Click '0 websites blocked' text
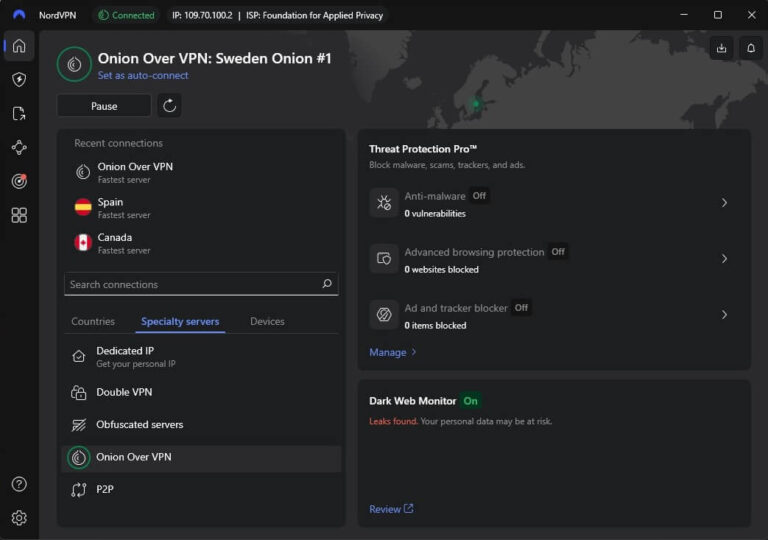 [441, 270]
